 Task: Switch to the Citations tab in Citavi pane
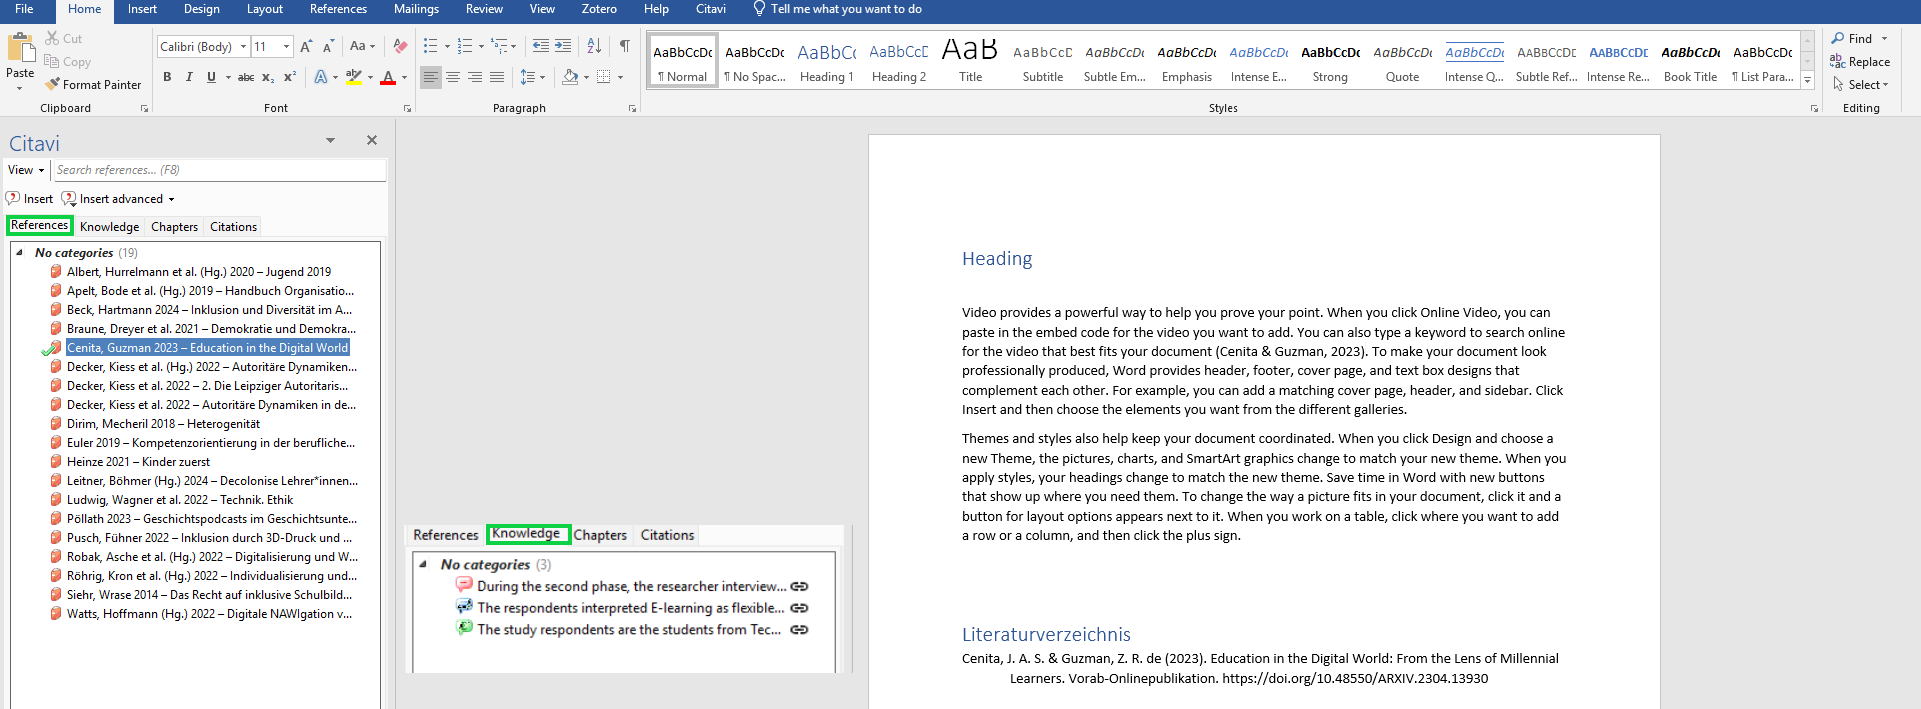(233, 227)
